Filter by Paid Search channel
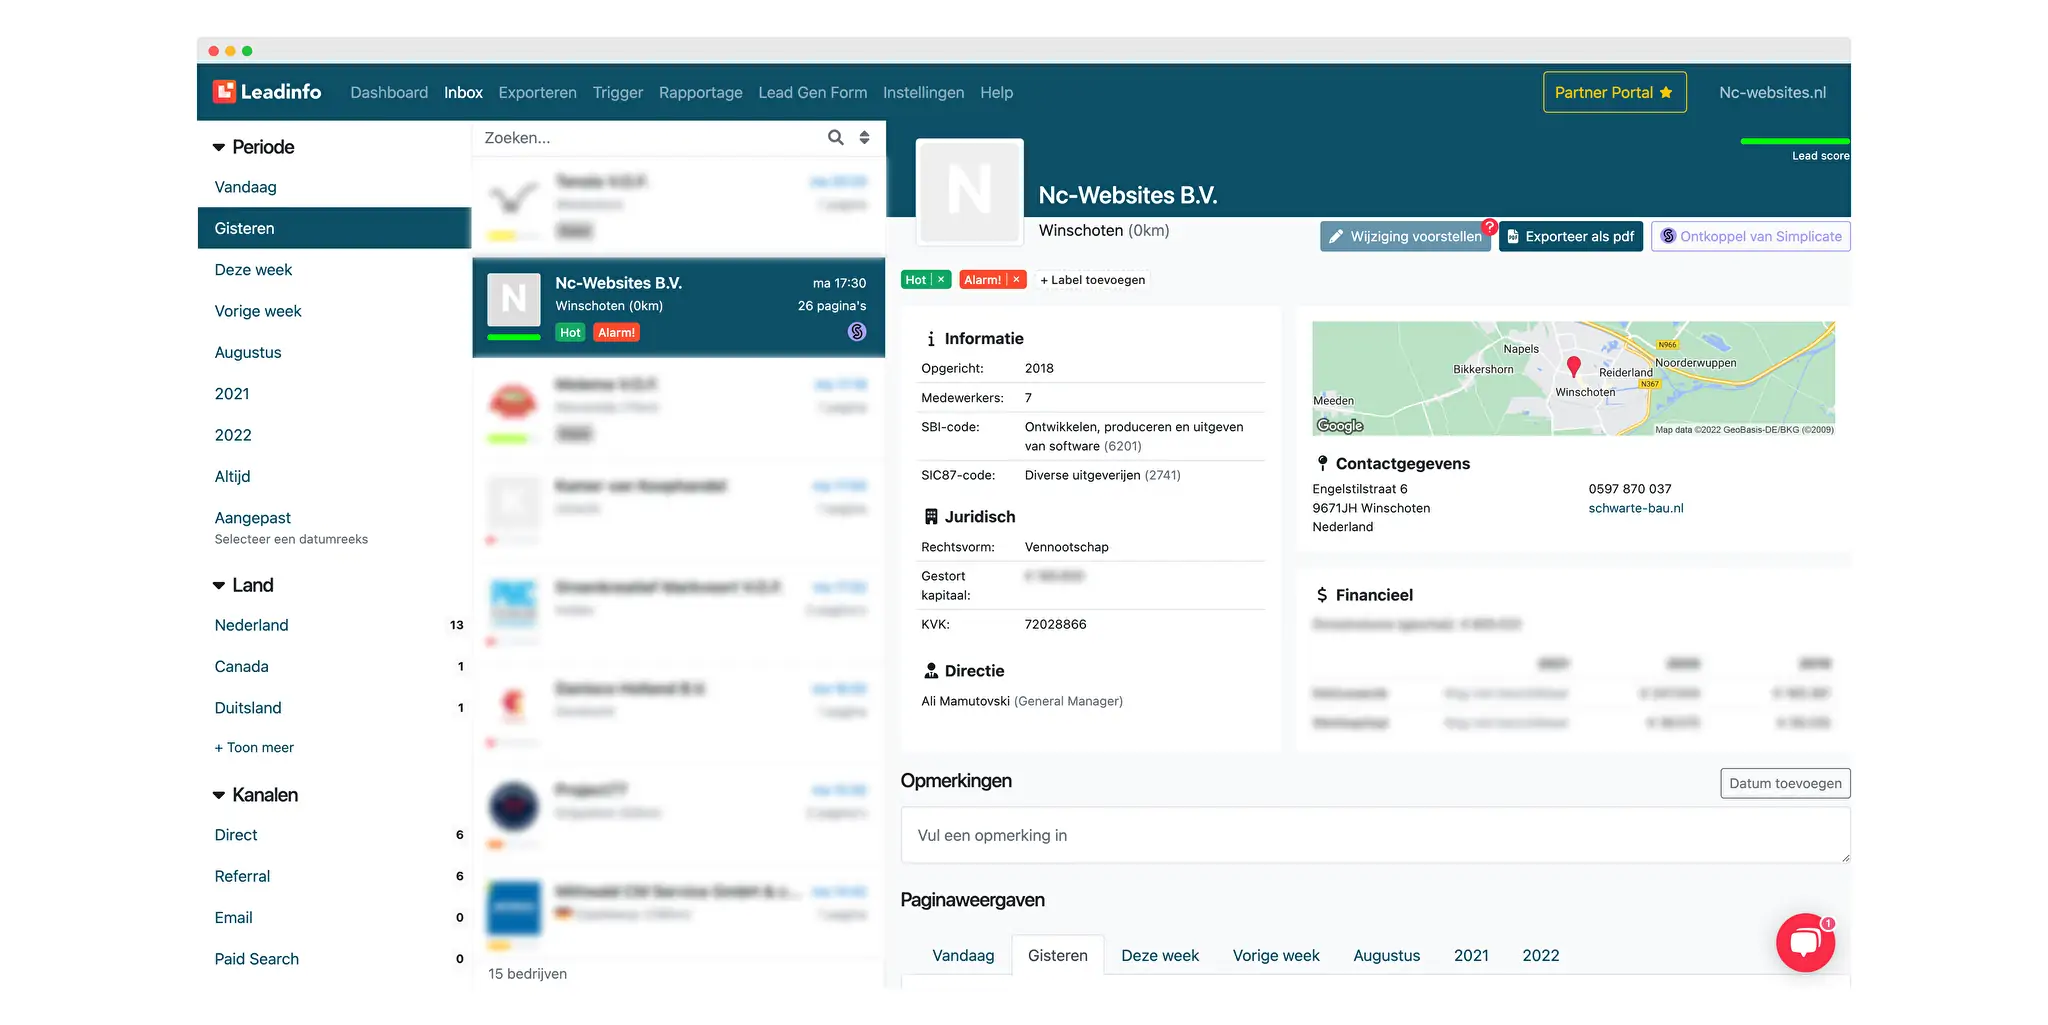 (x=256, y=959)
